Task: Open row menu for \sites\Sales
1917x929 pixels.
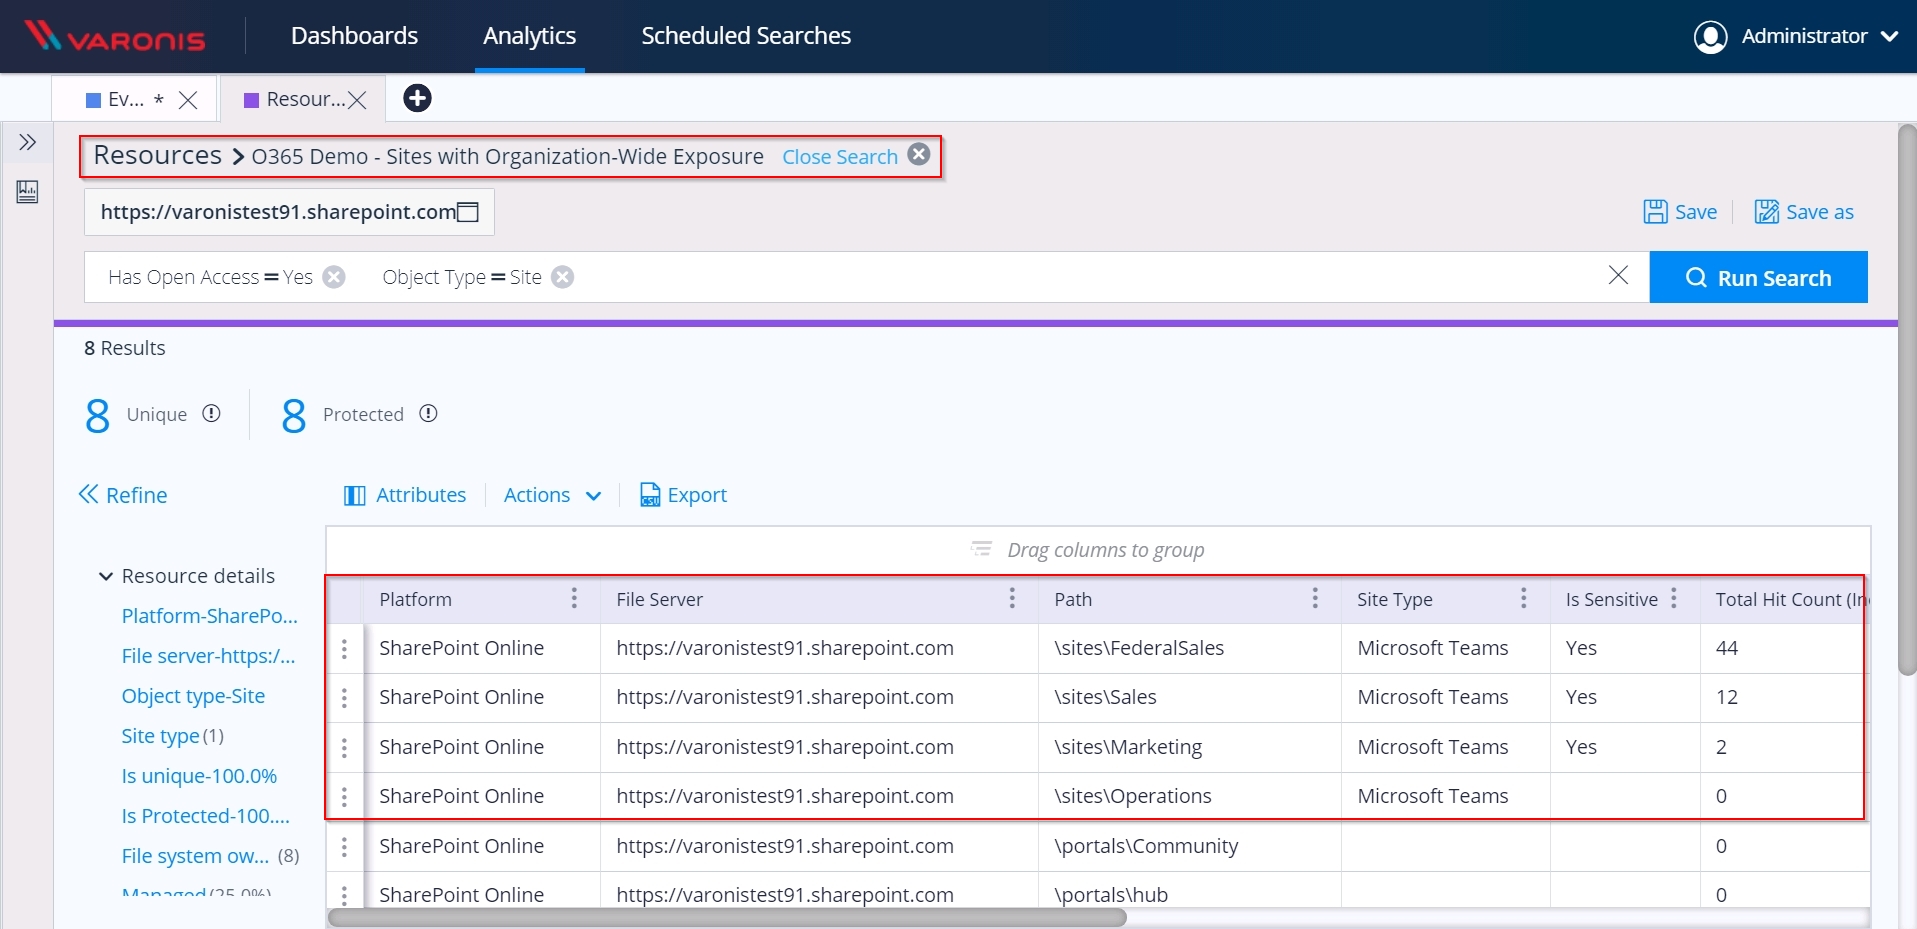Action: [344, 697]
